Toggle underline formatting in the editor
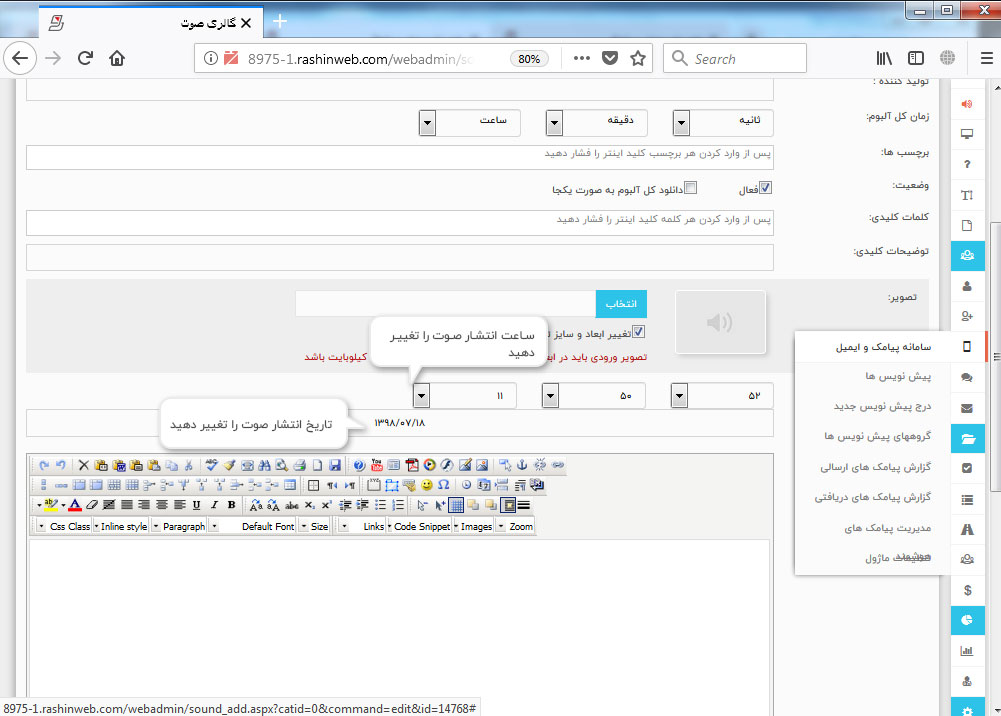 [x=197, y=505]
